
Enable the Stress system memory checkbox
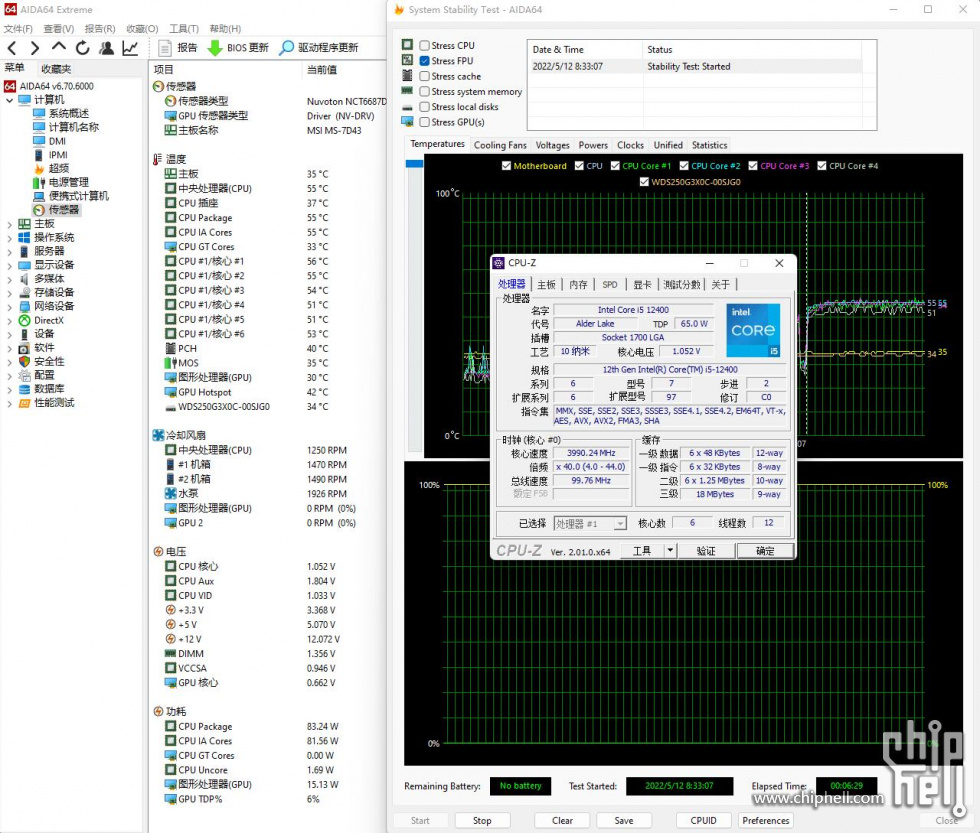point(424,91)
